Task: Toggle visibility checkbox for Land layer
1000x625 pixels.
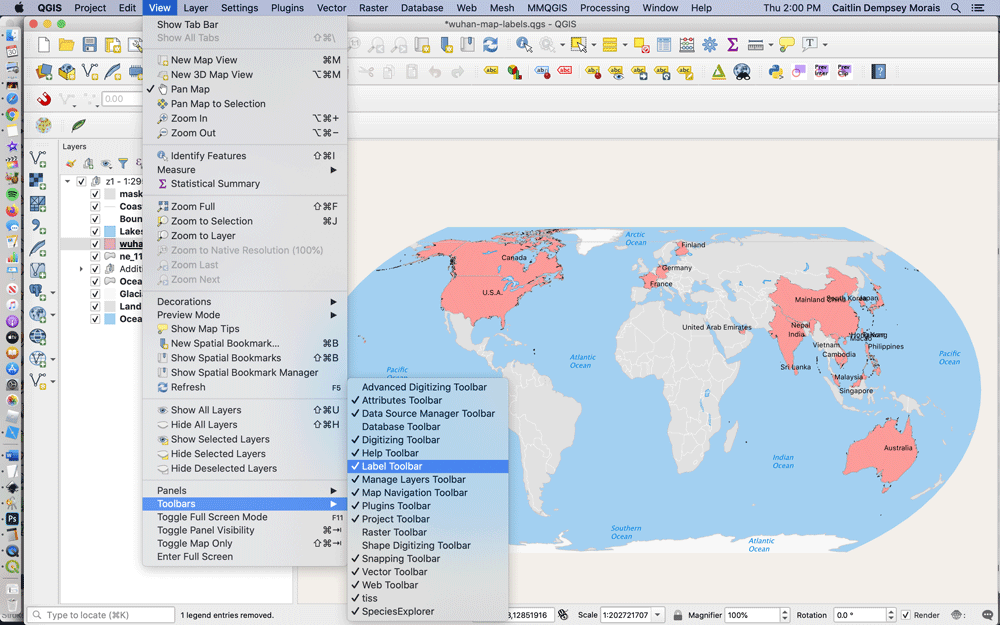Action: click(x=95, y=306)
